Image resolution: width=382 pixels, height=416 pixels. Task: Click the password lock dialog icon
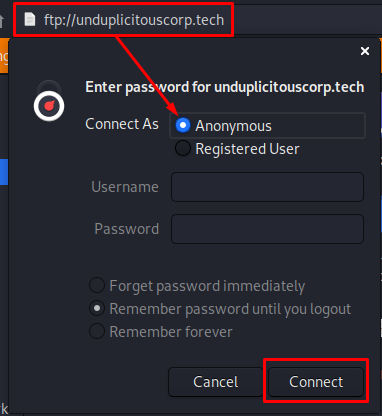click(x=49, y=101)
